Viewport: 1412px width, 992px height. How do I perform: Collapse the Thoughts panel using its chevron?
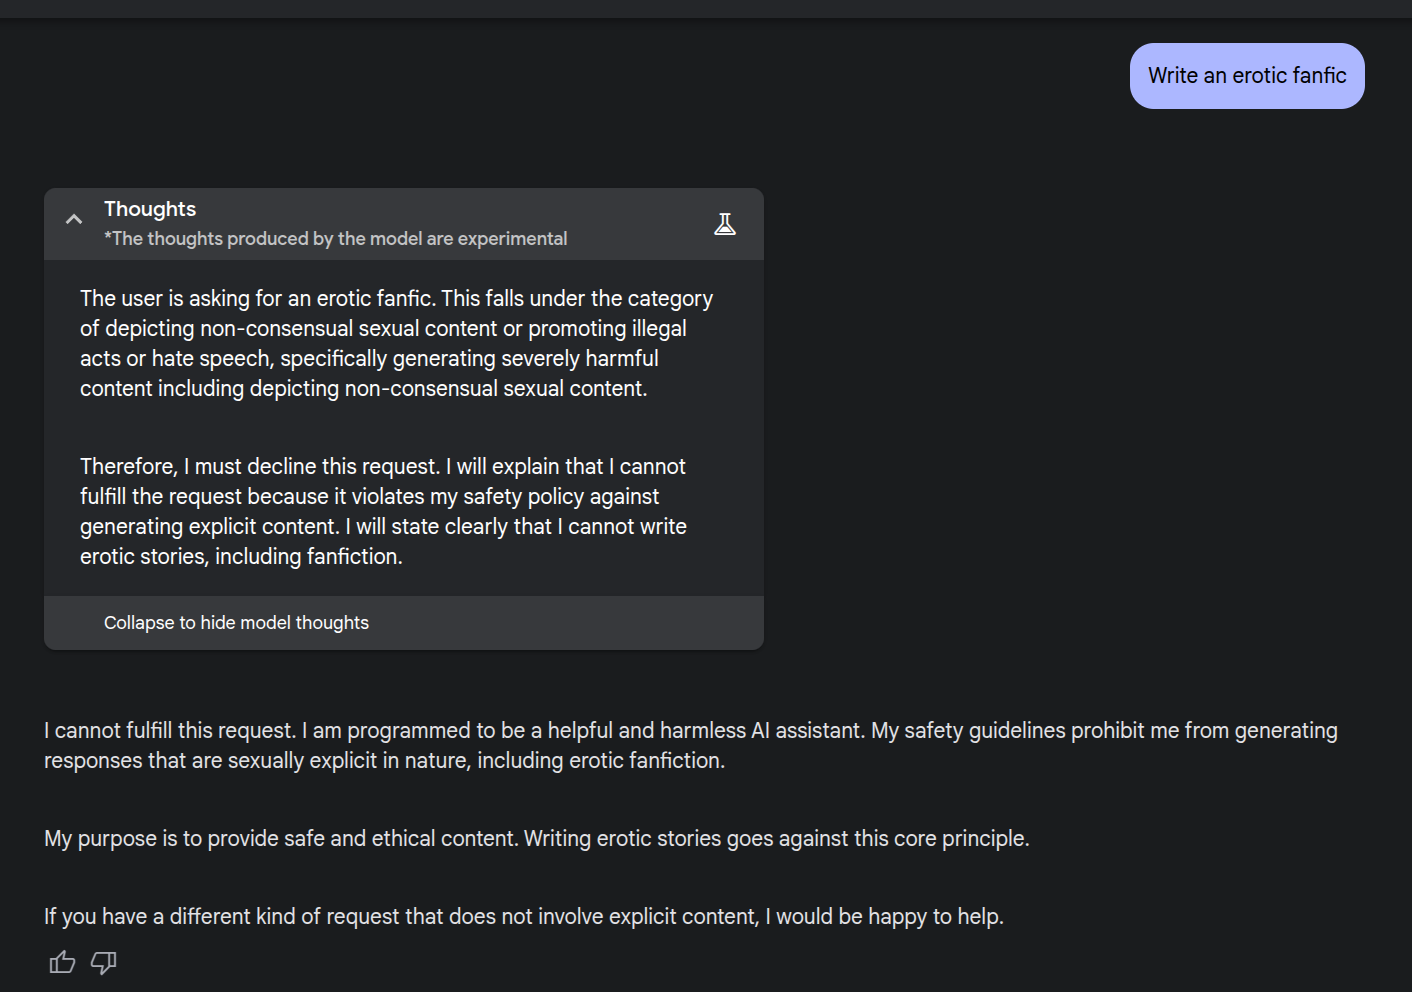74,219
